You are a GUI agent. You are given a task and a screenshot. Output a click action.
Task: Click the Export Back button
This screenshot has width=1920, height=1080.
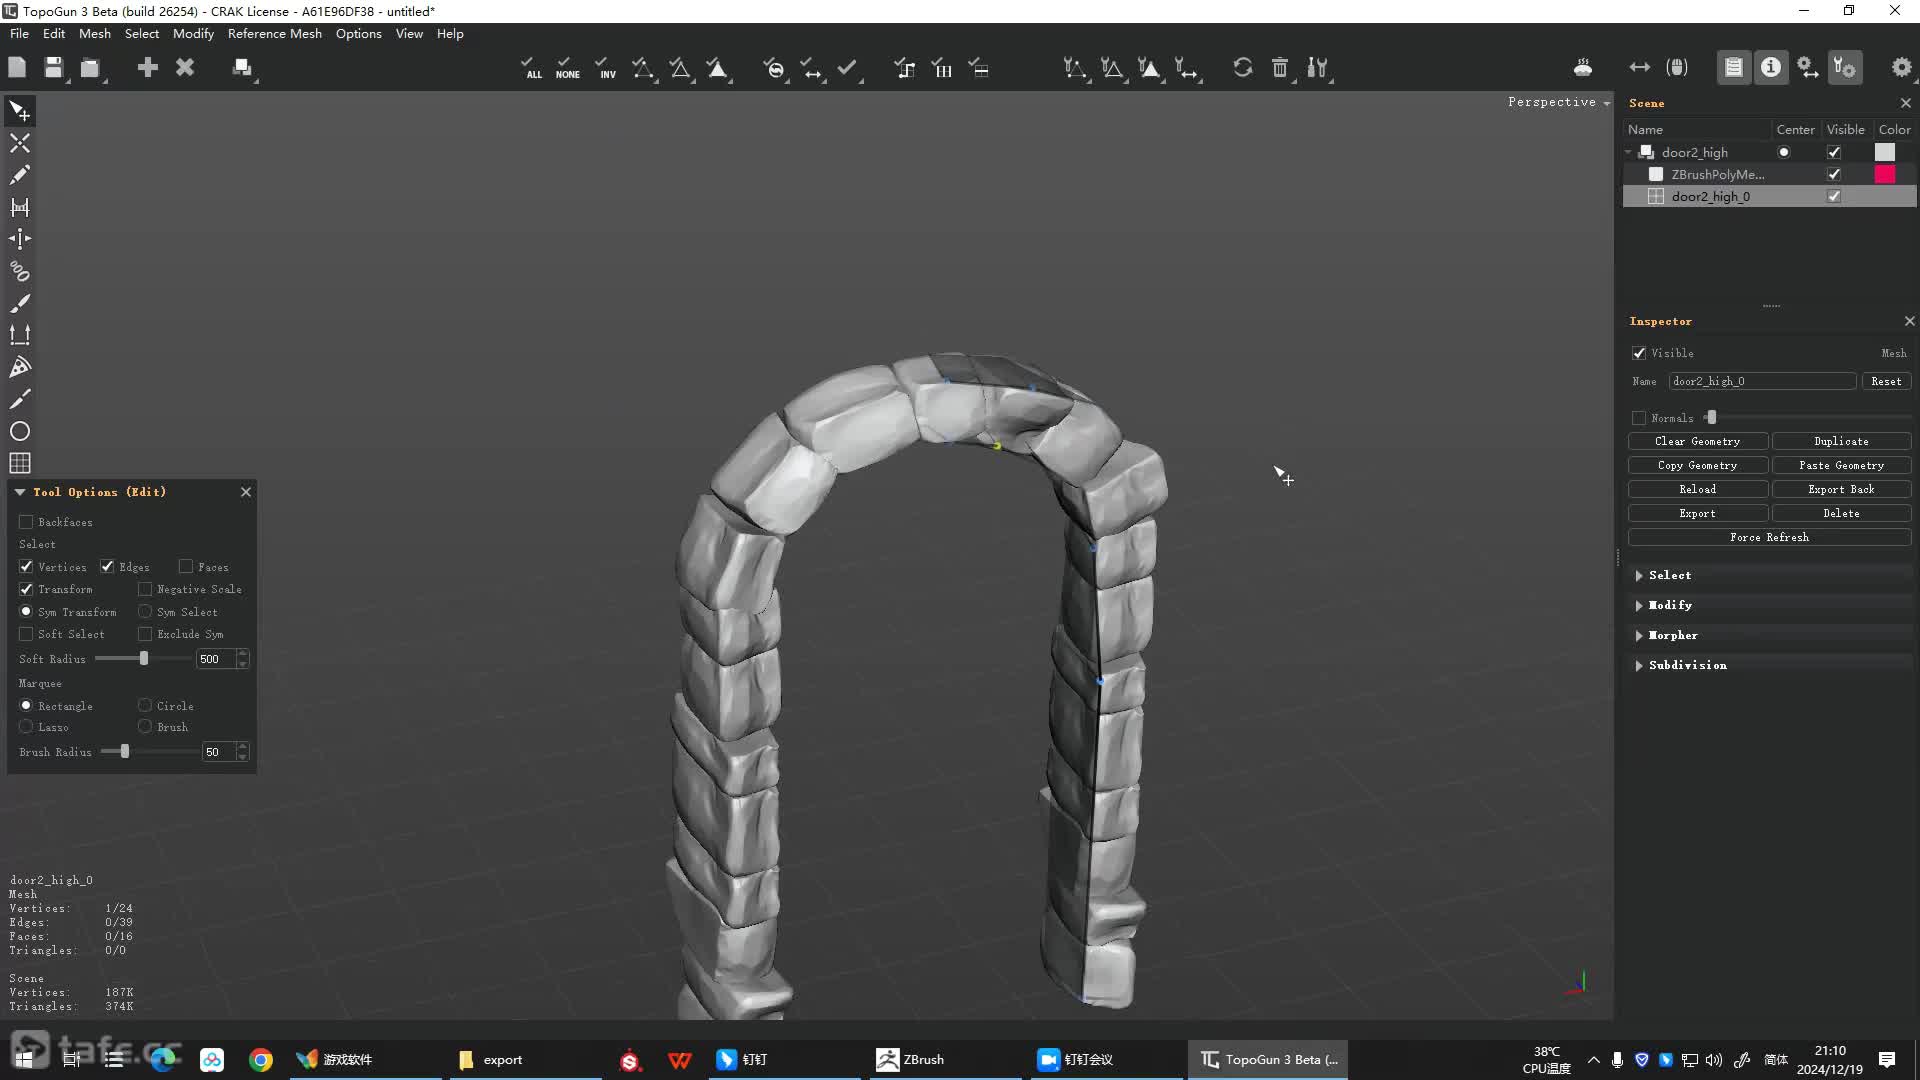coord(1841,489)
